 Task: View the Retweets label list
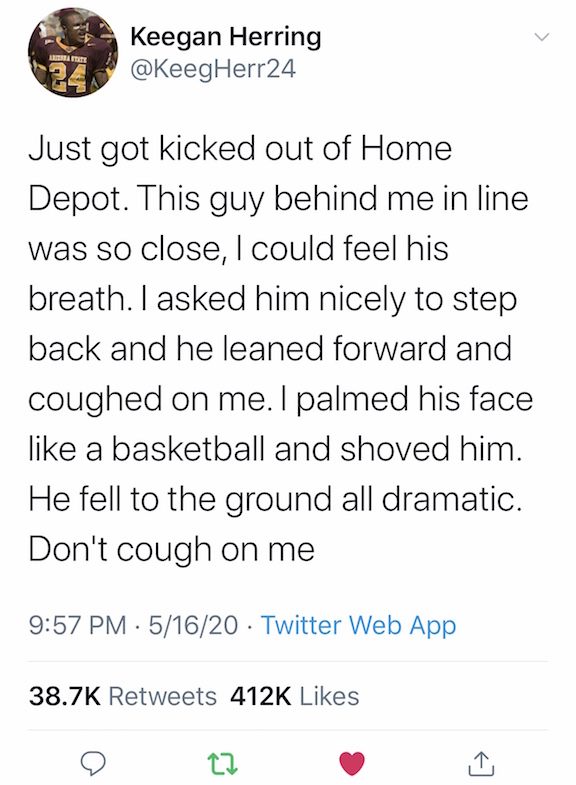tap(163, 696)
